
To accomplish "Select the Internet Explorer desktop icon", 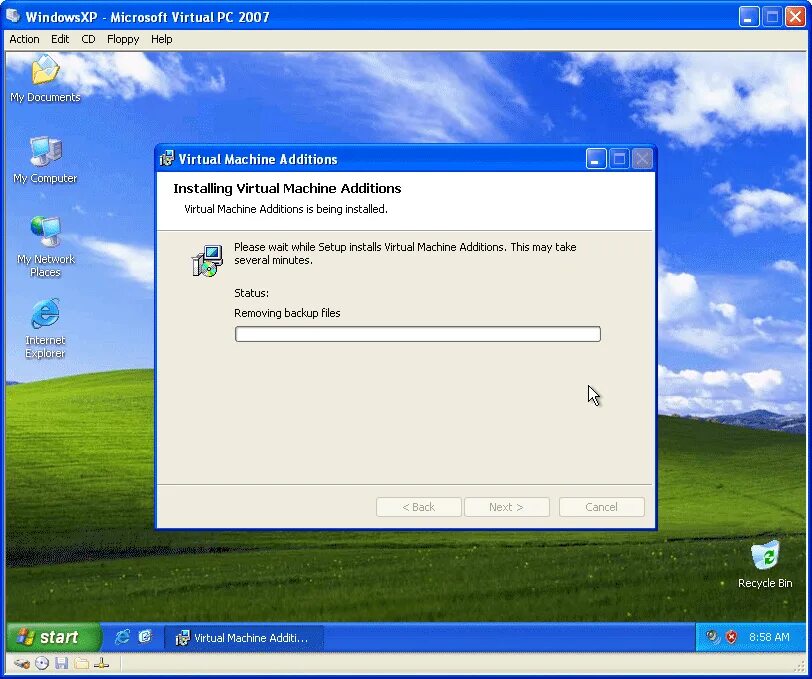I will pyautogui.click(x=45, y=328).
